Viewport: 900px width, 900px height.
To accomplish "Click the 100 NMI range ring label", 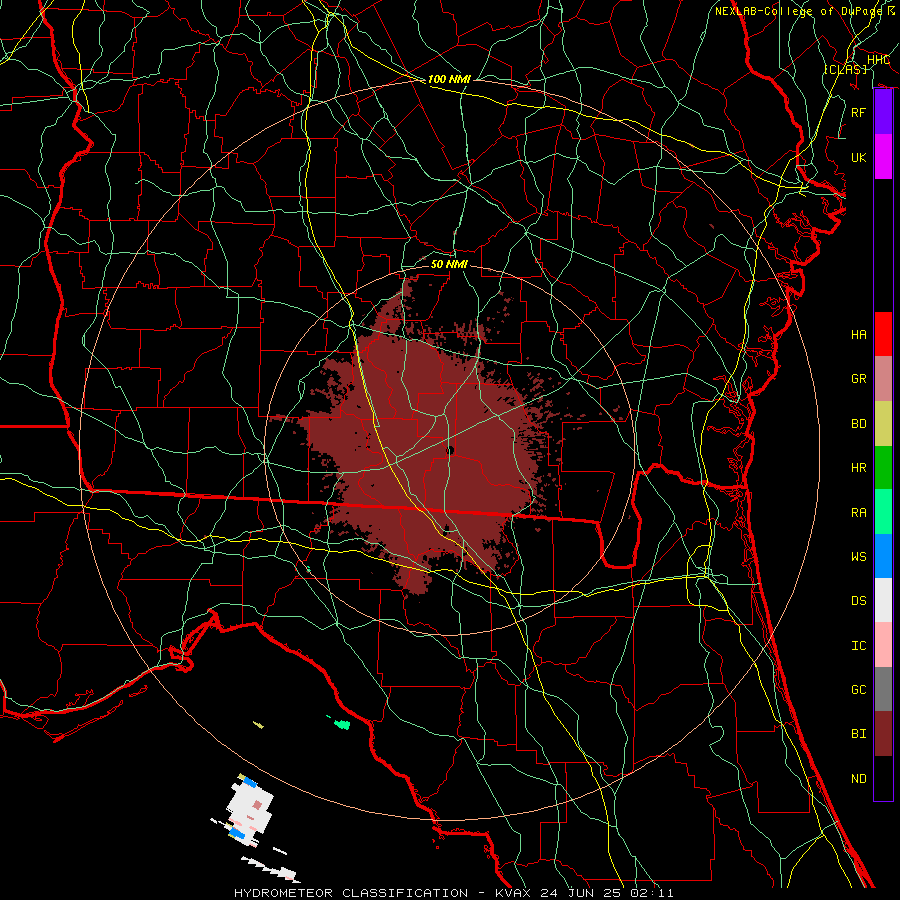I will (449, 79).
